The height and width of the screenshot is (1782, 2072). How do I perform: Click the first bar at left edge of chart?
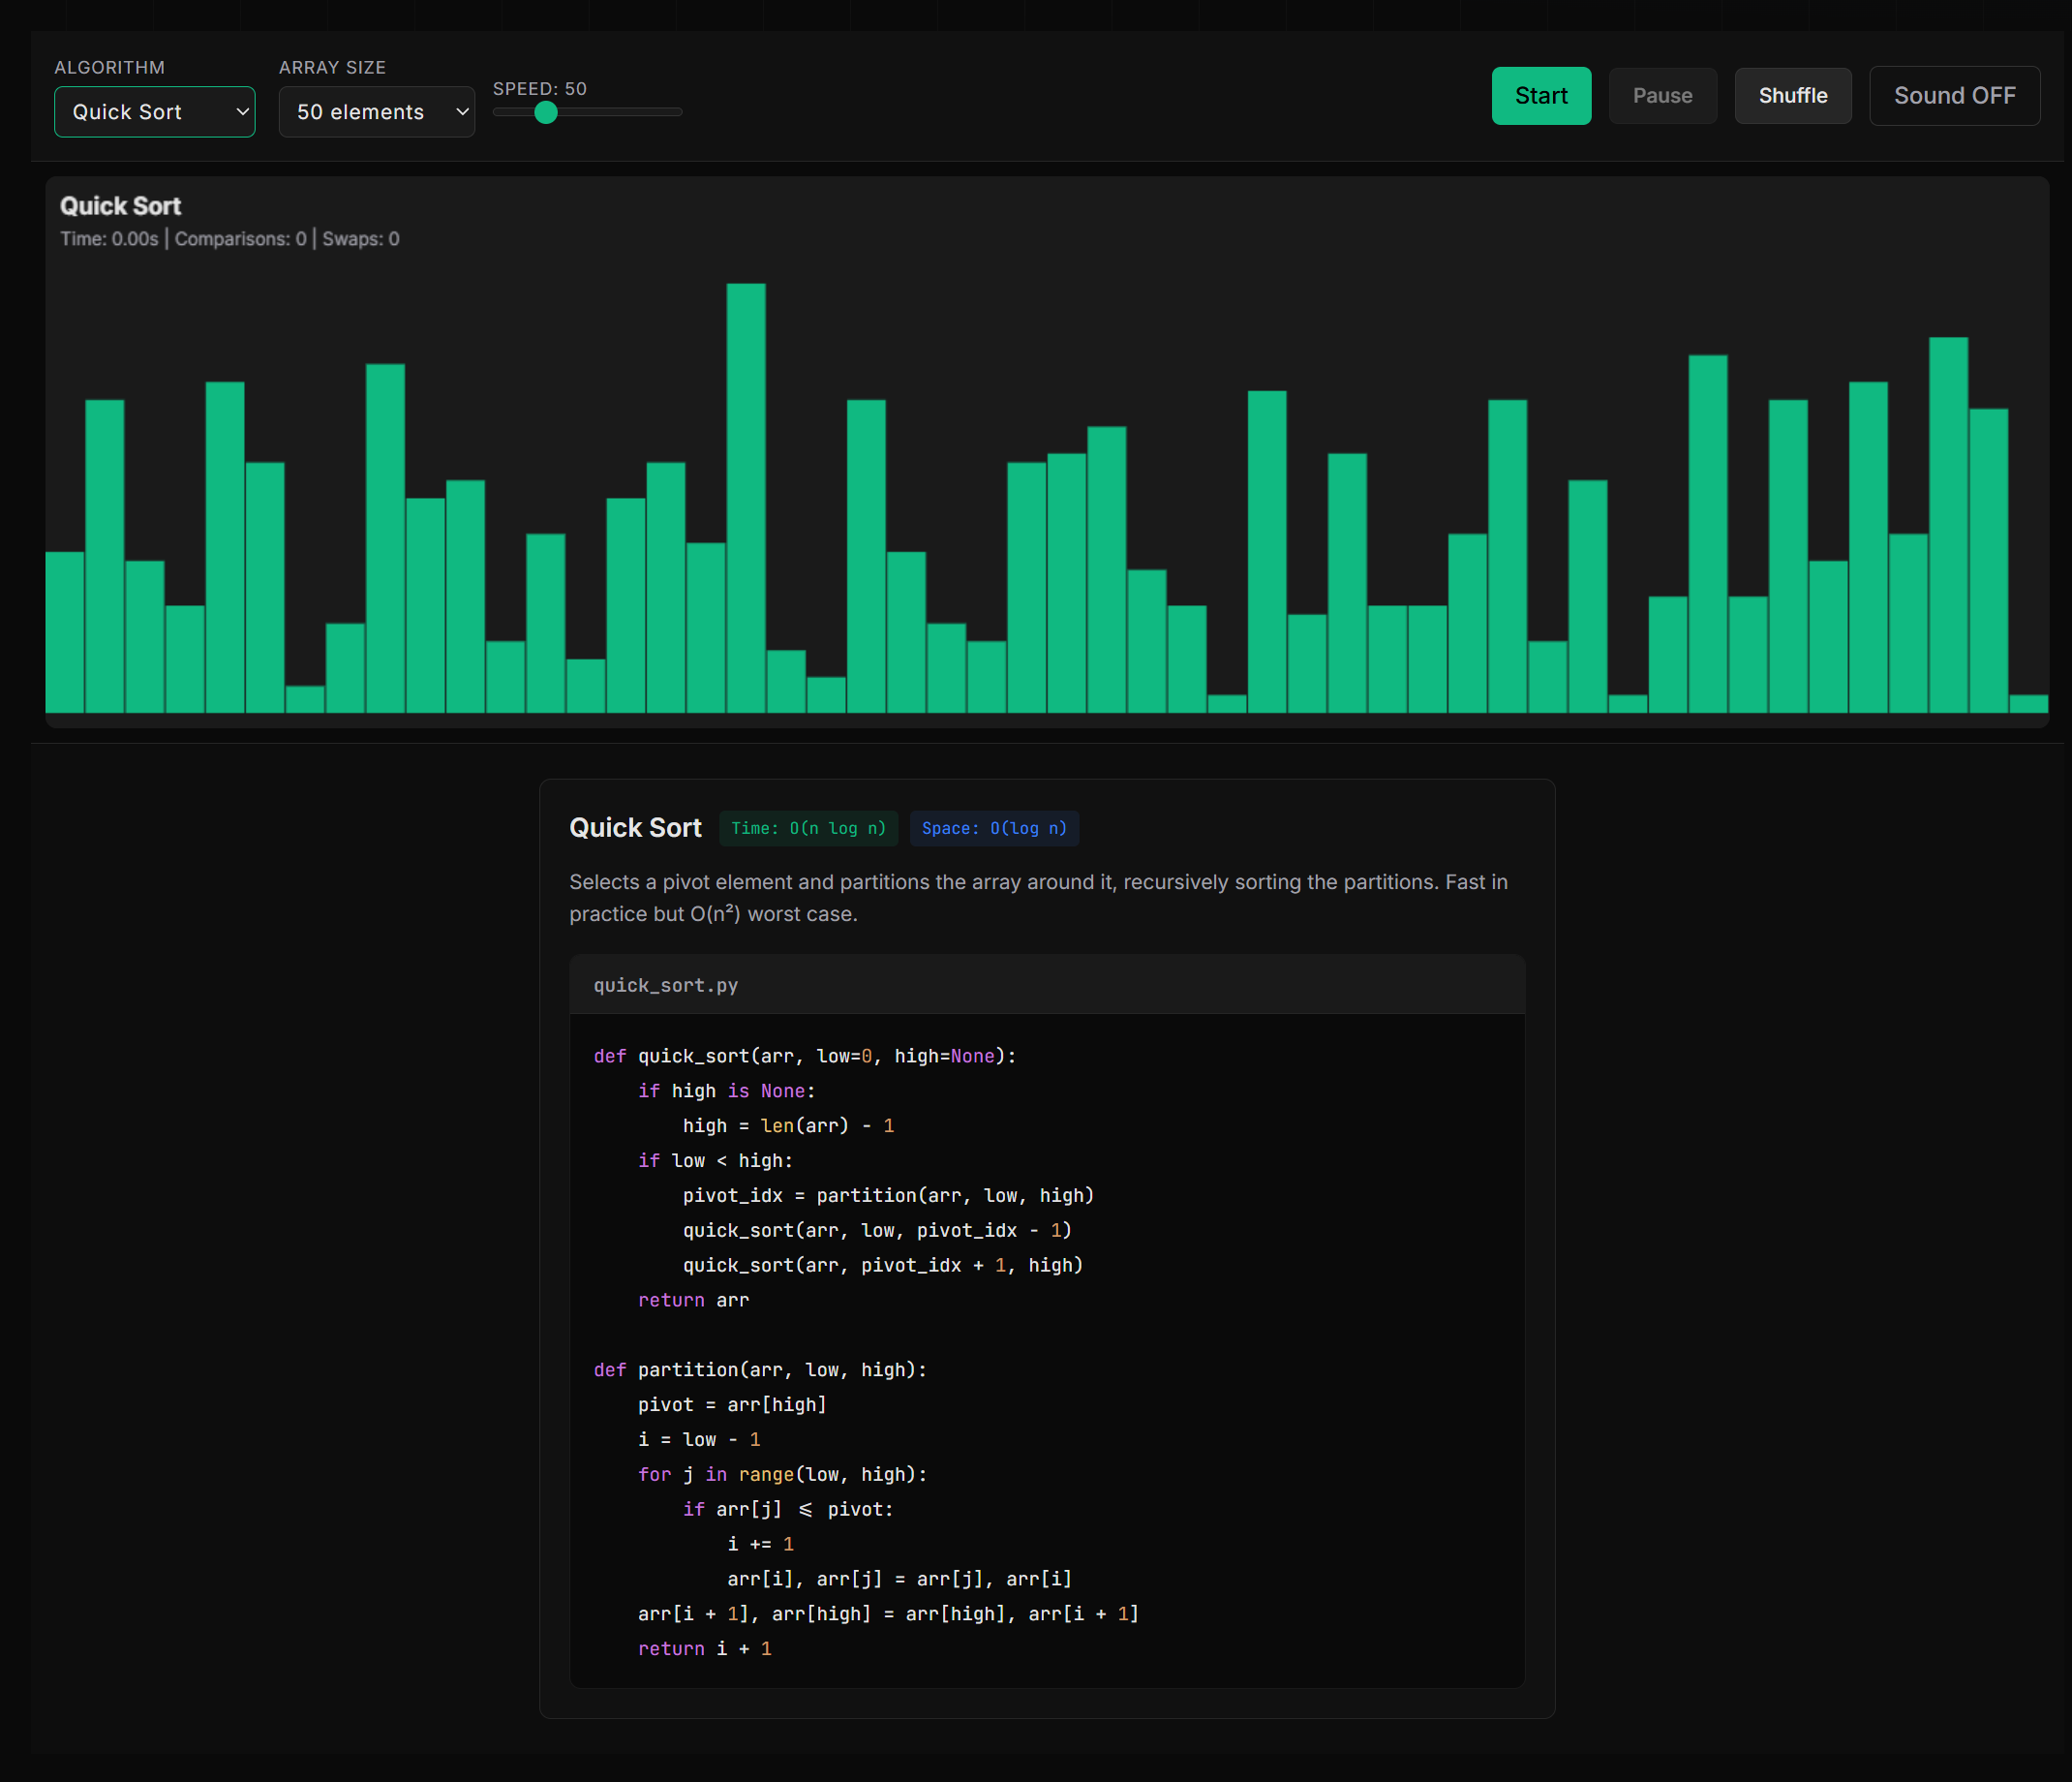coord(64,632)
